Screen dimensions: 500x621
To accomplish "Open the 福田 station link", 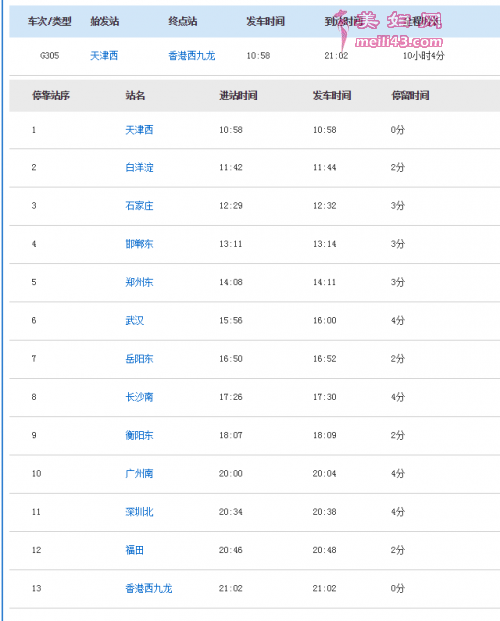I will pos(135,550).
